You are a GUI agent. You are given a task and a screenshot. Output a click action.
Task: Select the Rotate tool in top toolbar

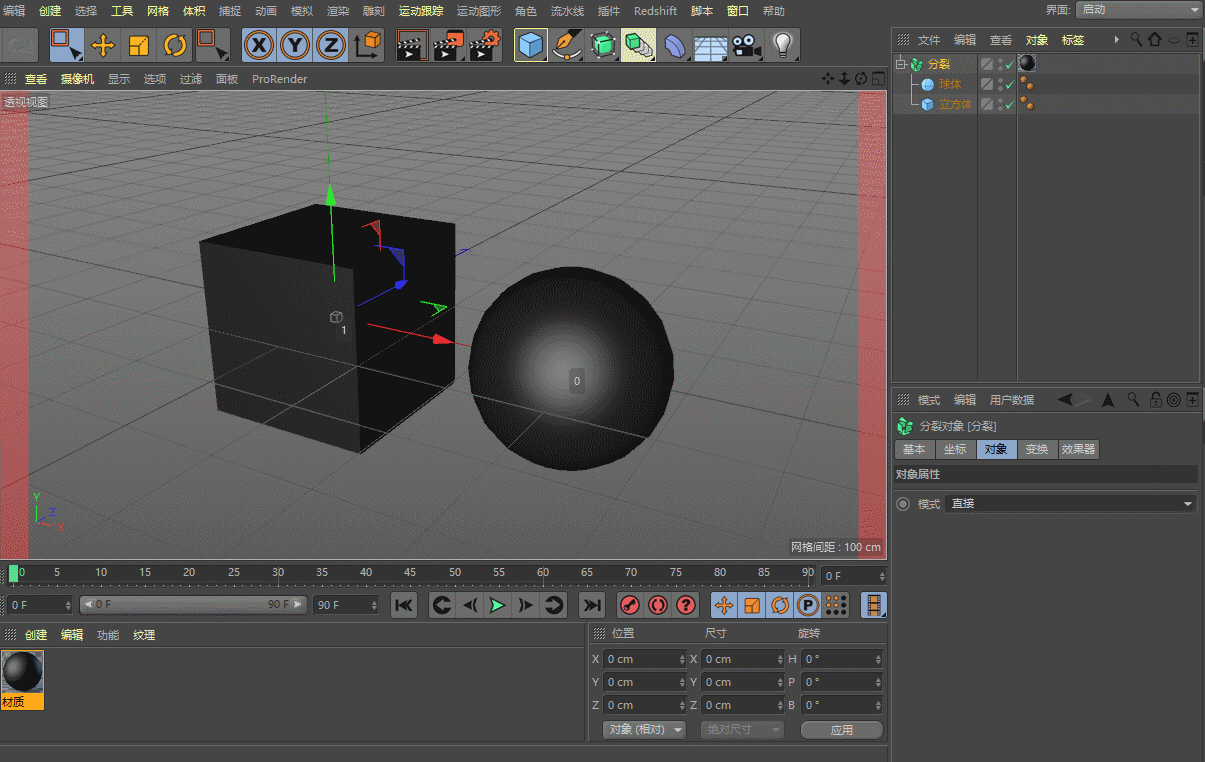175,45
